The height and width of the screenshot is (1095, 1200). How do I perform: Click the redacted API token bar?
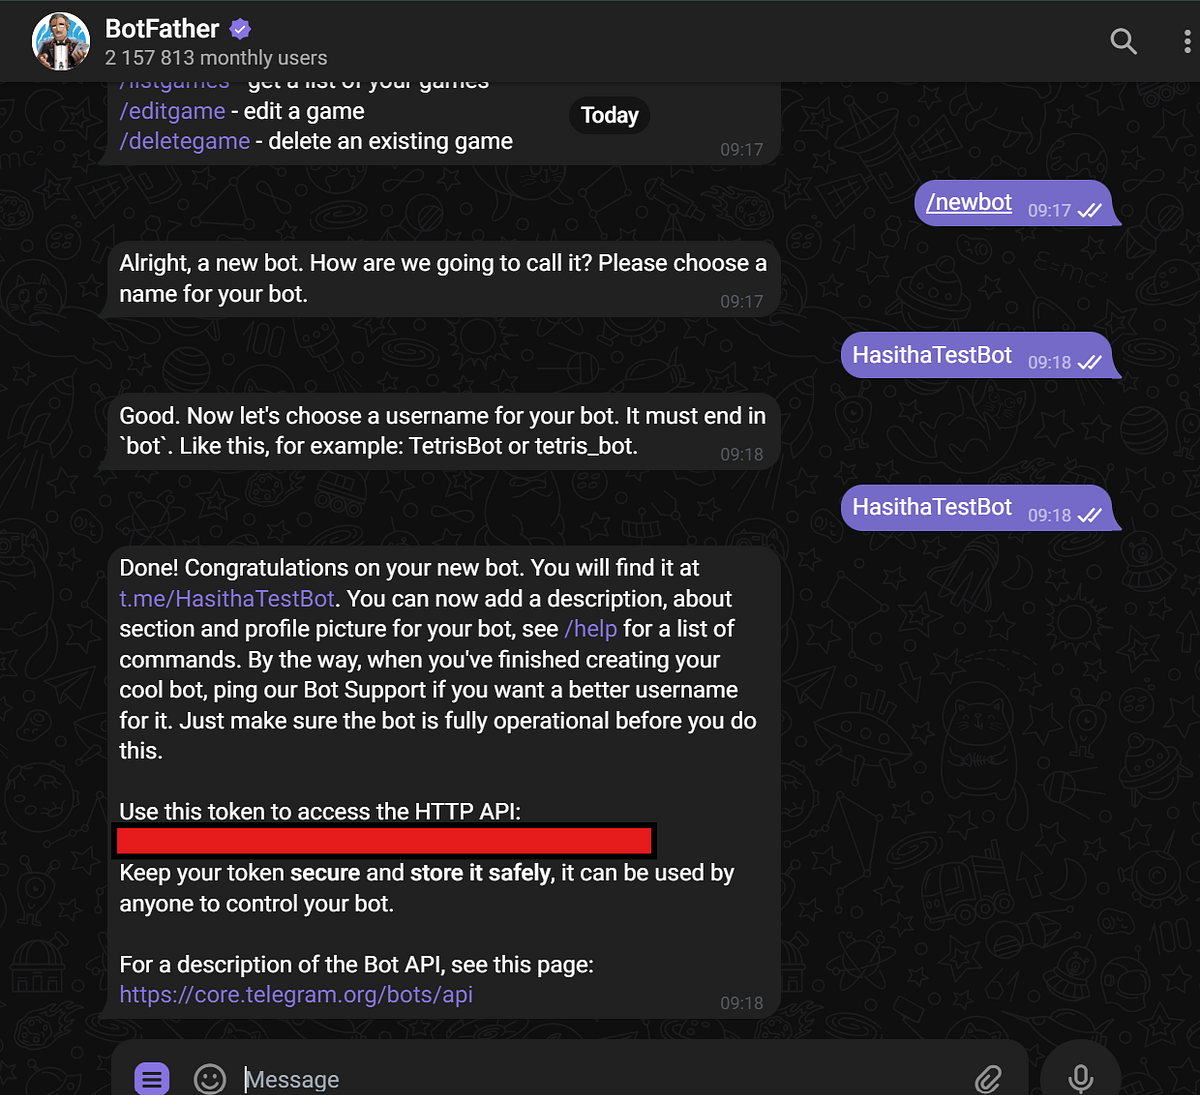[x=385, y=840]
